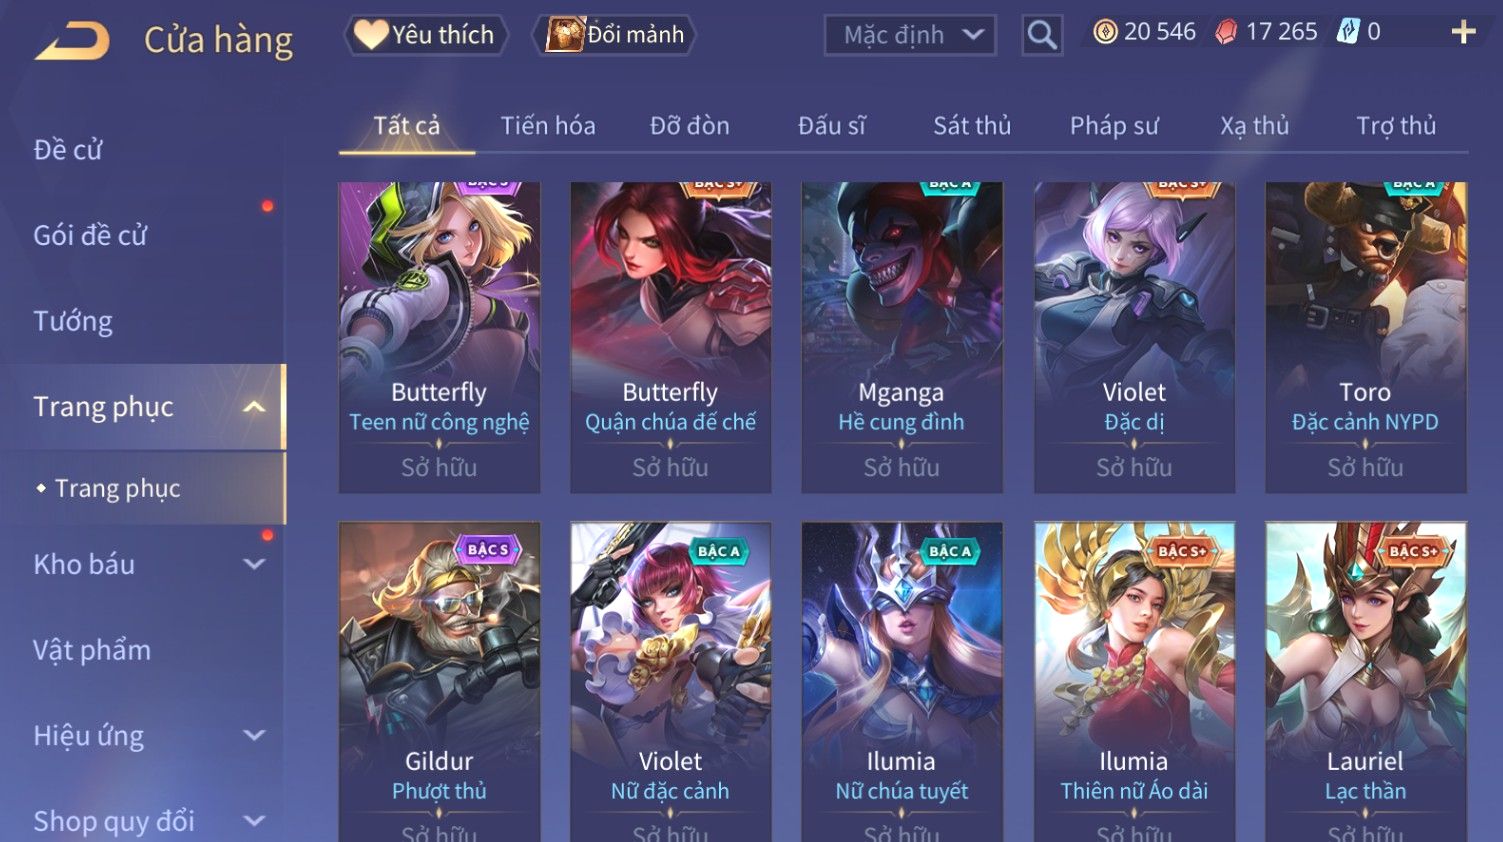Tap the gold coin balance icon
This screenshot has height=842, width=1503.
tap(1105, 32)
